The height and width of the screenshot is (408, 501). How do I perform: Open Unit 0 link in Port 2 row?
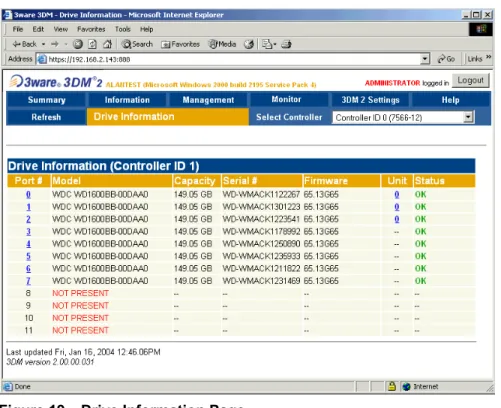click(397, 219)
